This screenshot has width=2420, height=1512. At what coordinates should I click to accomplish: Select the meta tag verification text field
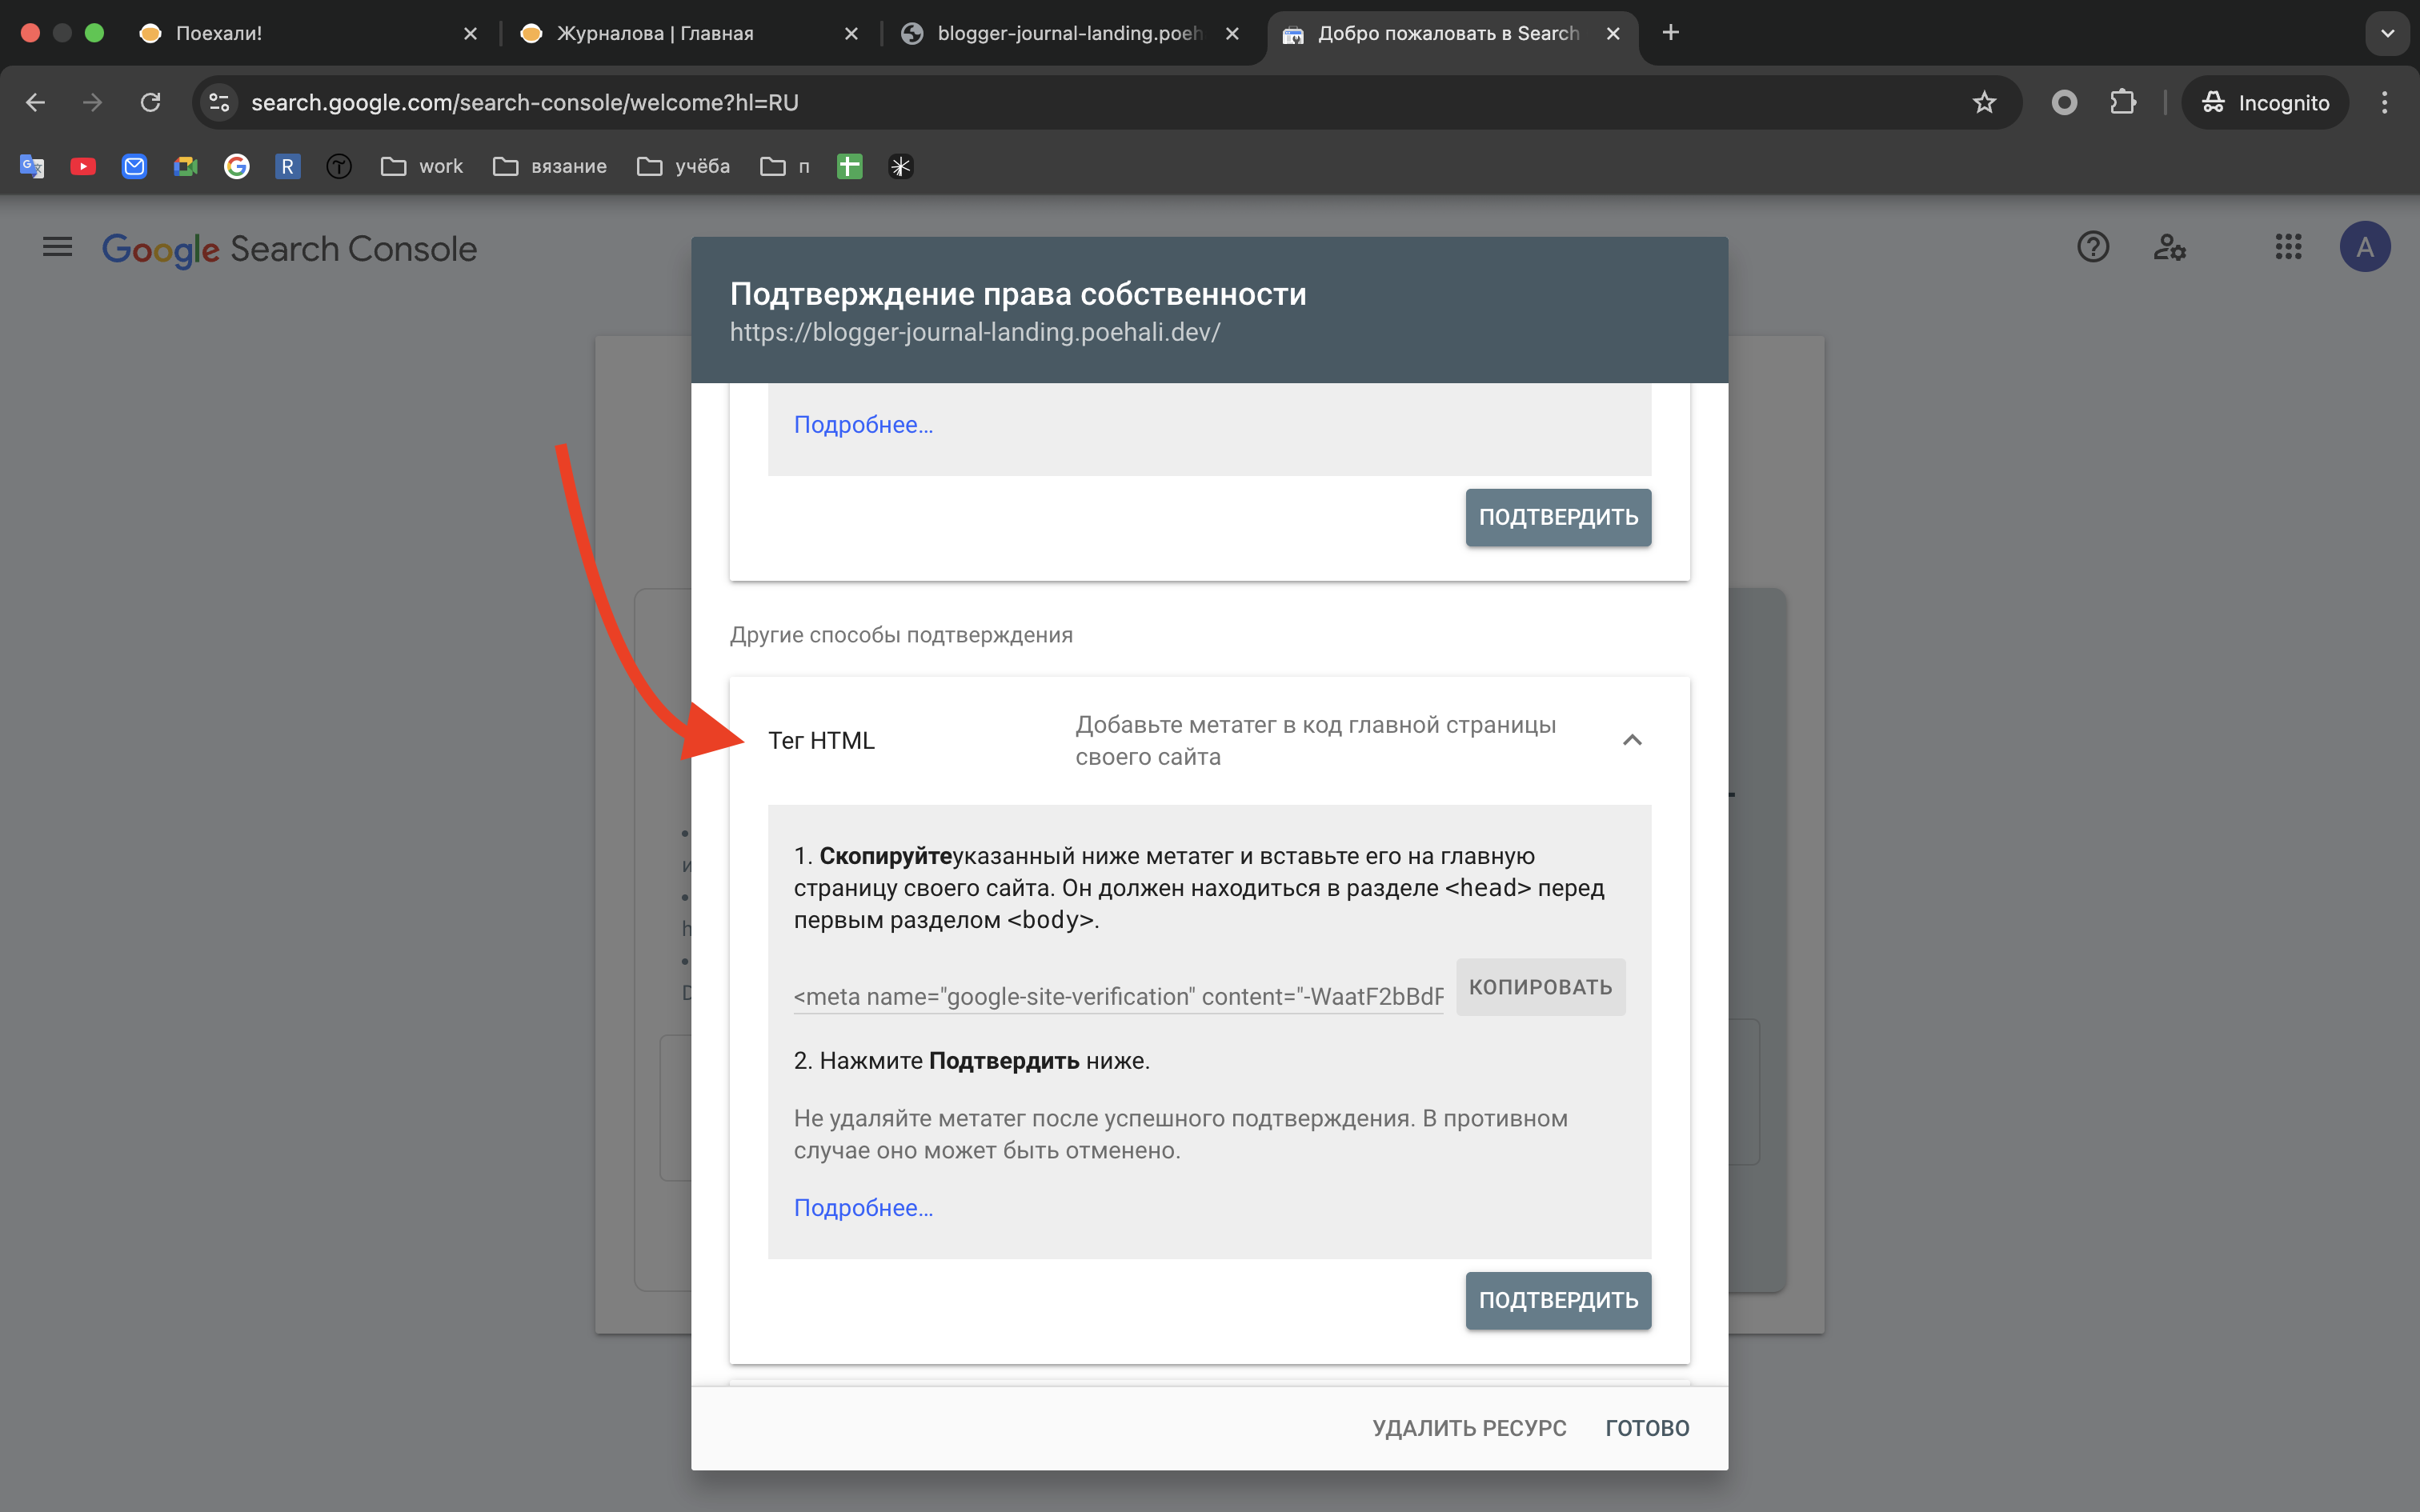tap(1117, 996)
